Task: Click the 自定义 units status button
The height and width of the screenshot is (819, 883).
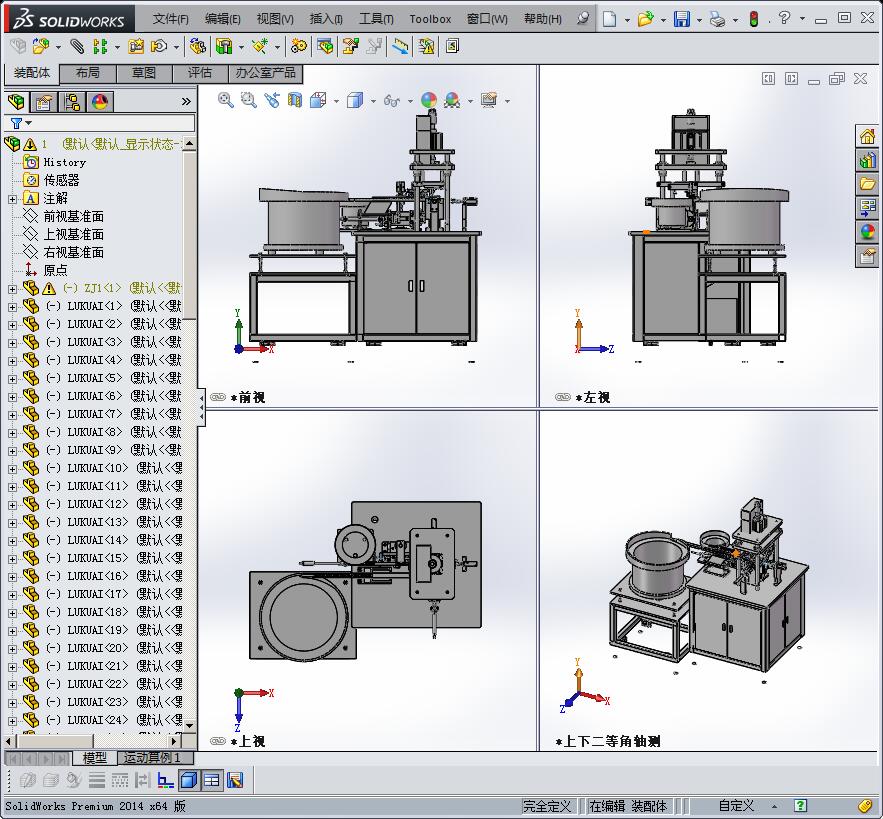Action: [736, 805]
